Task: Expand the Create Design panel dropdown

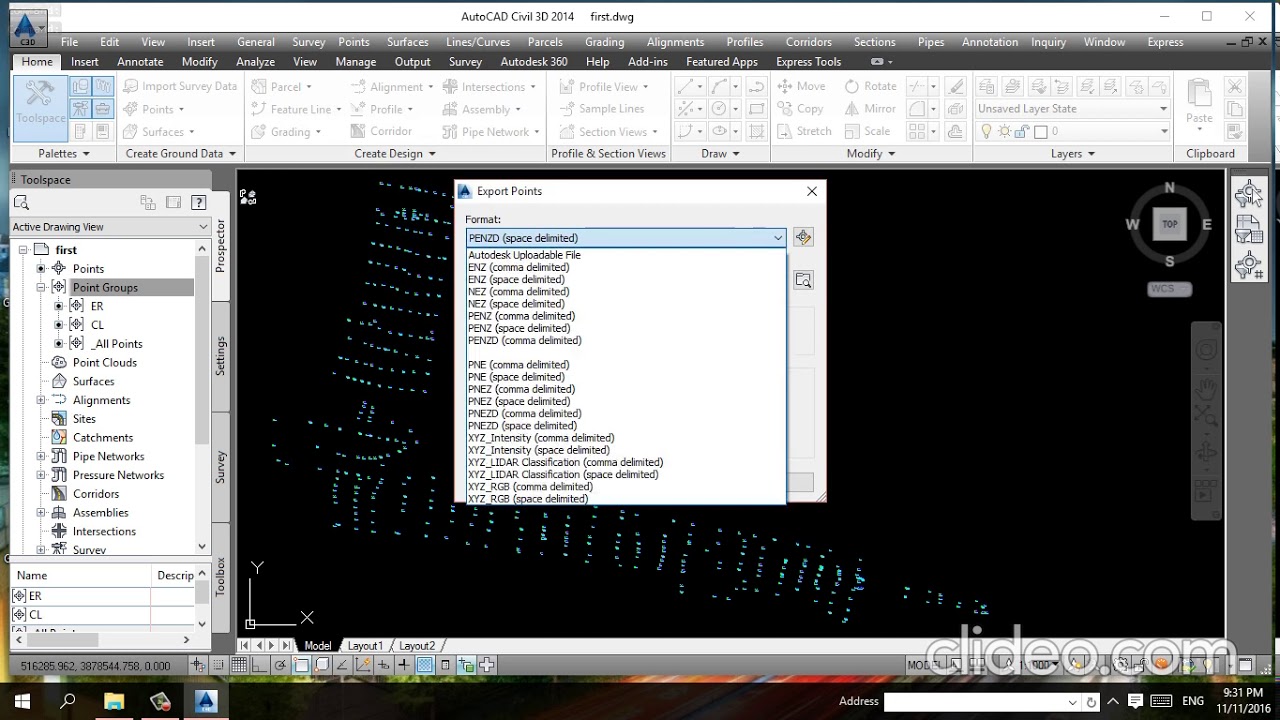Action: click(395, 154)
